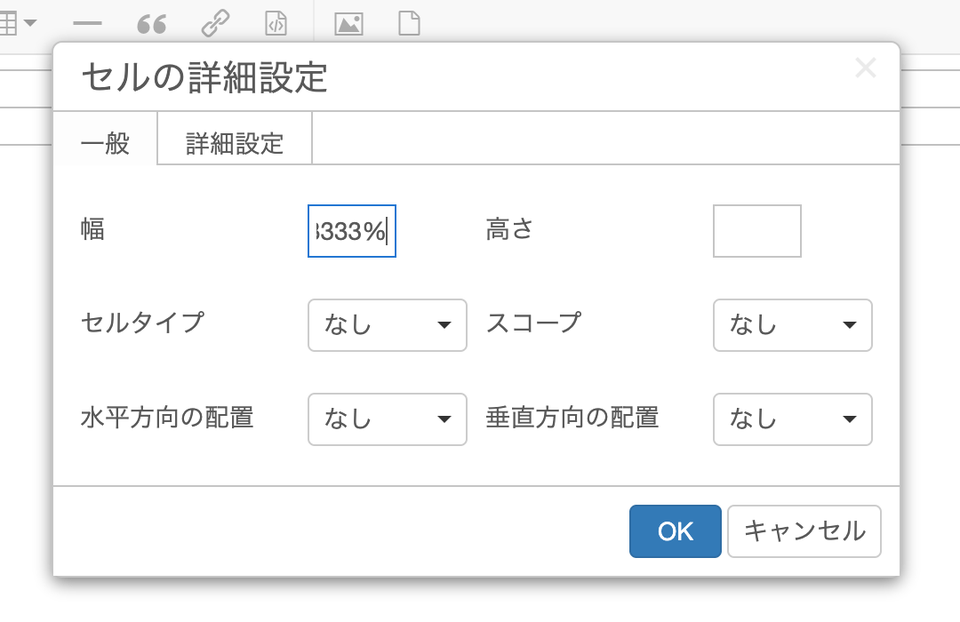Viewport: 960px width, 622px height.
Task: Confirm the dialog with OK
Action: coord(675,531)
